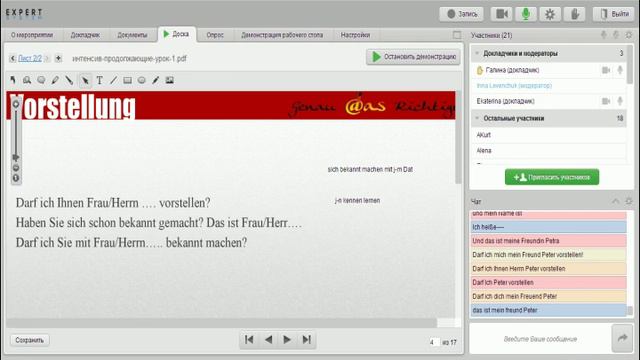Jump to first slide
The width and height of the screenshot is (640, 360).
[x=249, y=340]
